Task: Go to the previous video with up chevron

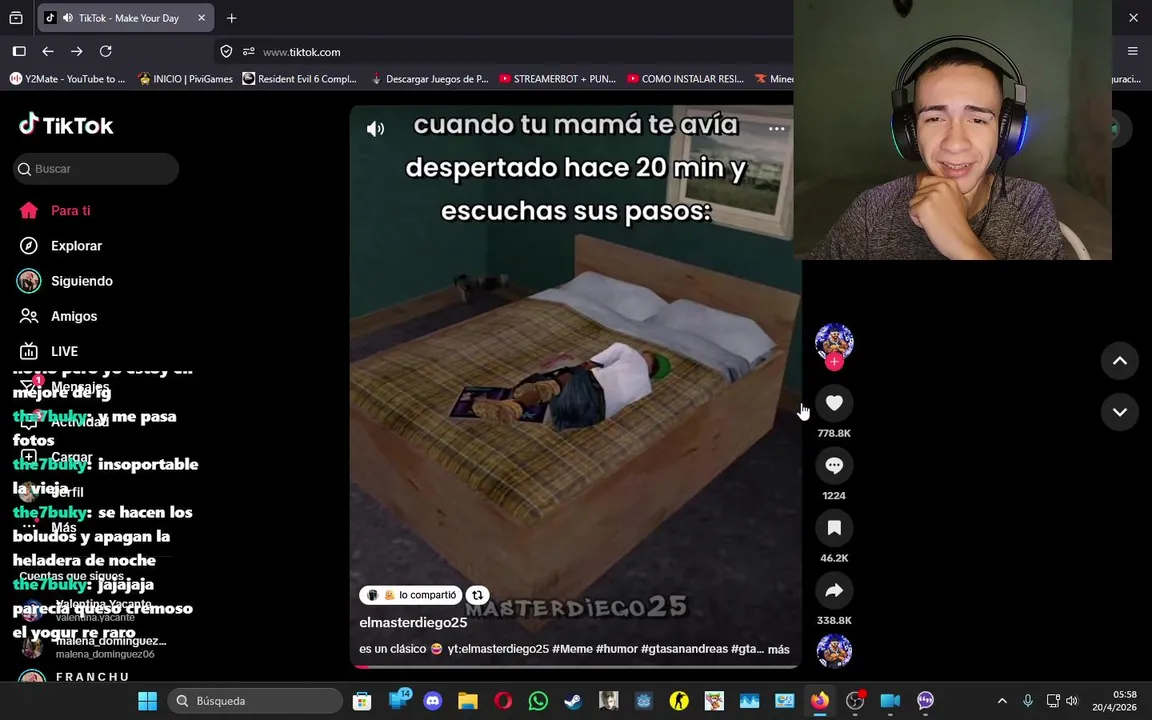Action: (1120, 361)
